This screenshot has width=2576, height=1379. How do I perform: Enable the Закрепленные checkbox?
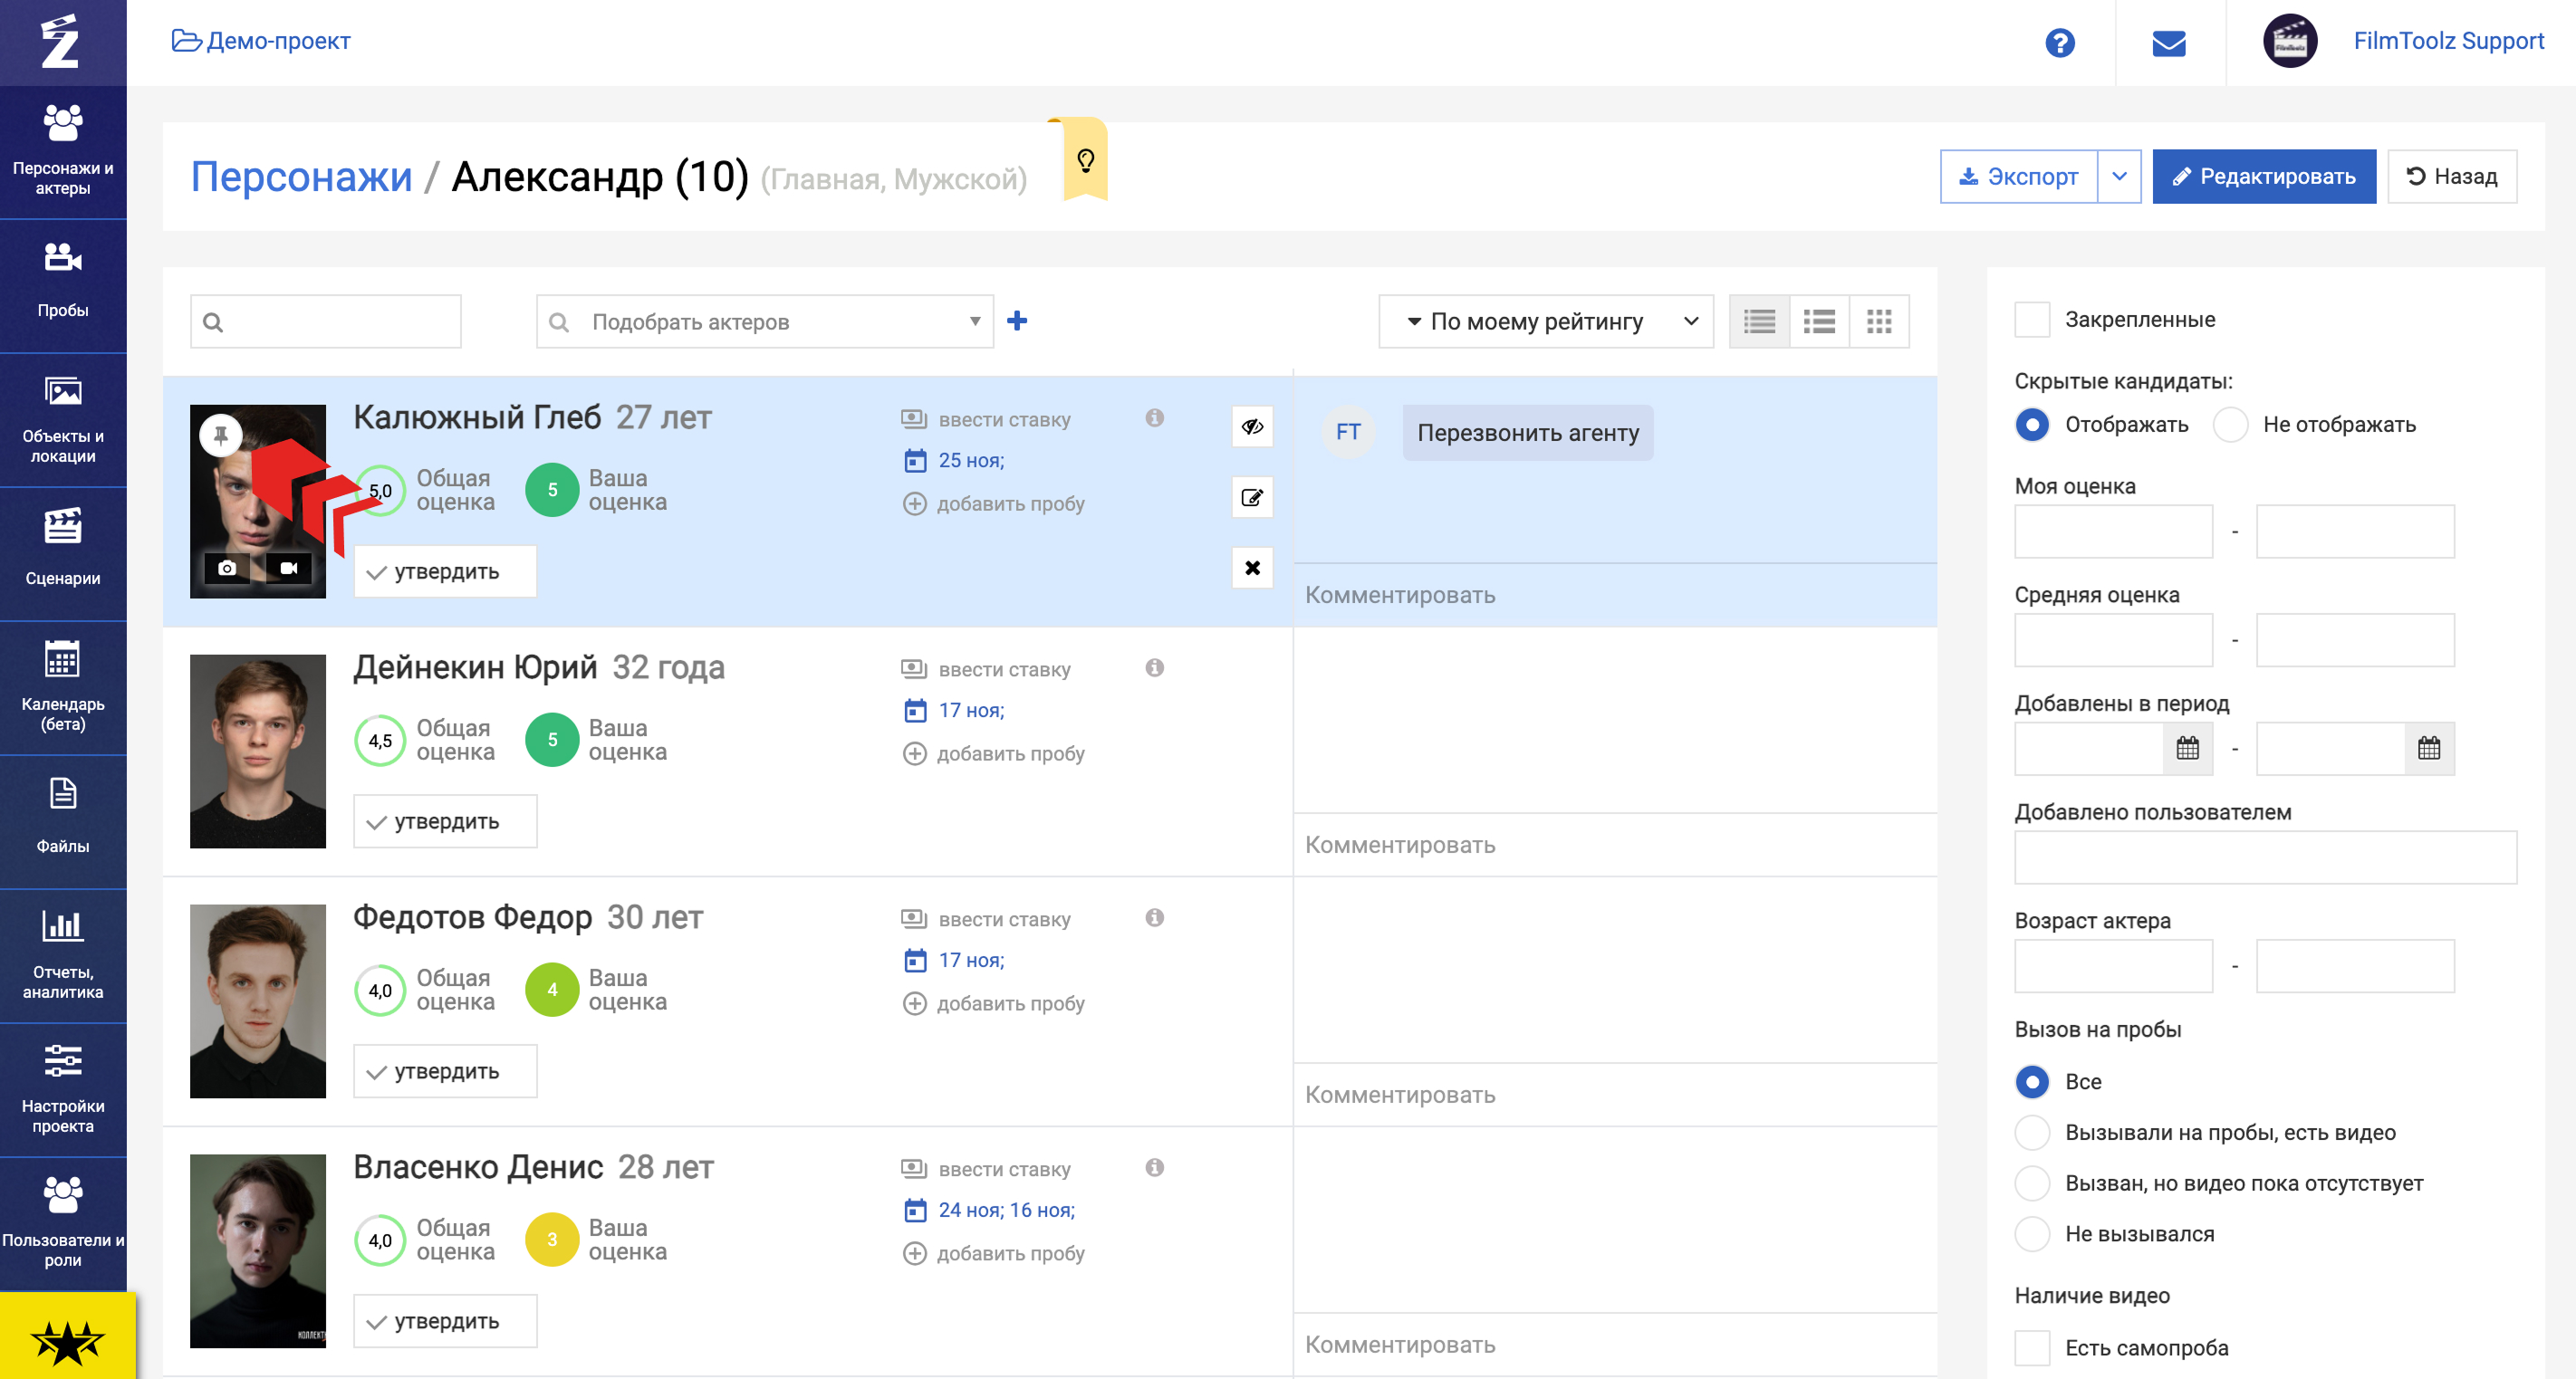(2031, 320)
